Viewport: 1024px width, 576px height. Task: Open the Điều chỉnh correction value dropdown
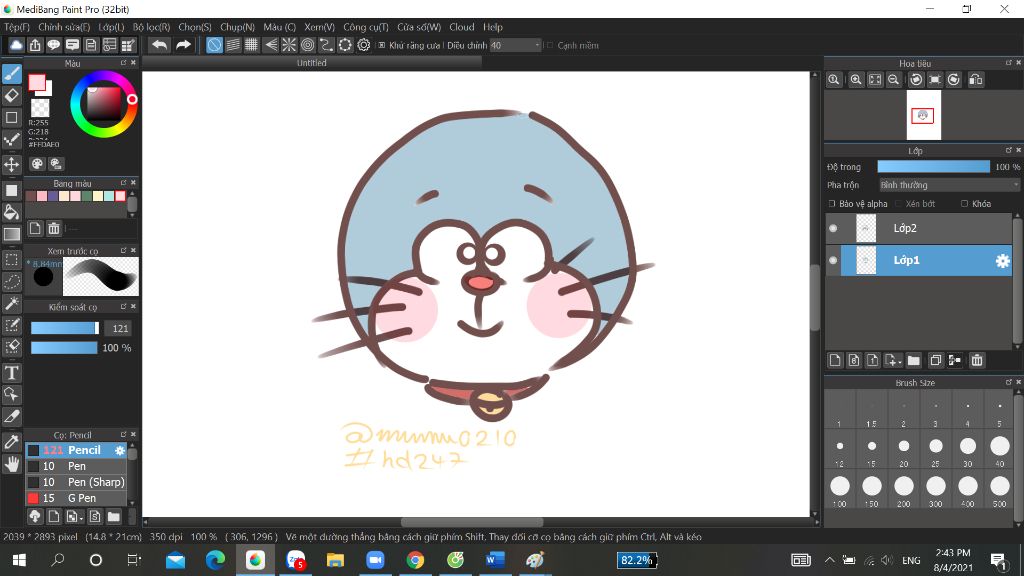[x=516, y=45]
